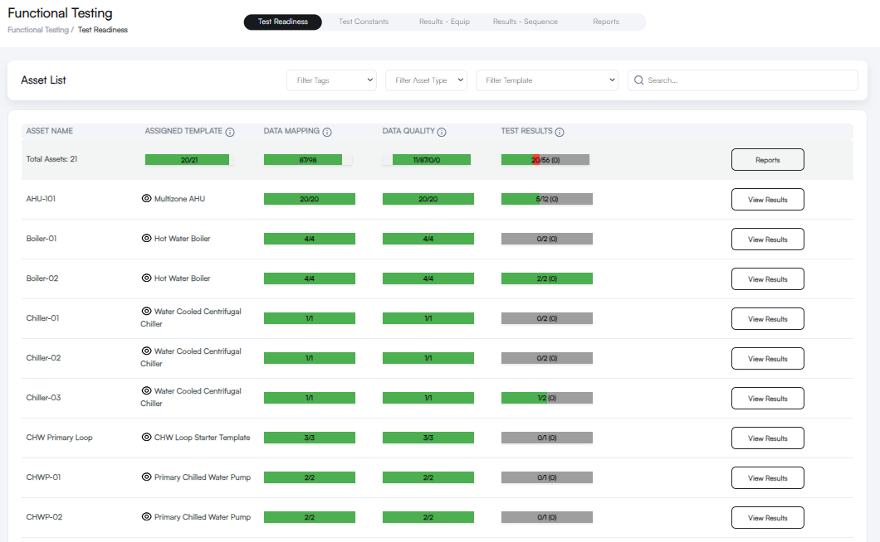The image size is (880, 542).
Task: Expand the Filter Template dropdown
Action: 547,80
